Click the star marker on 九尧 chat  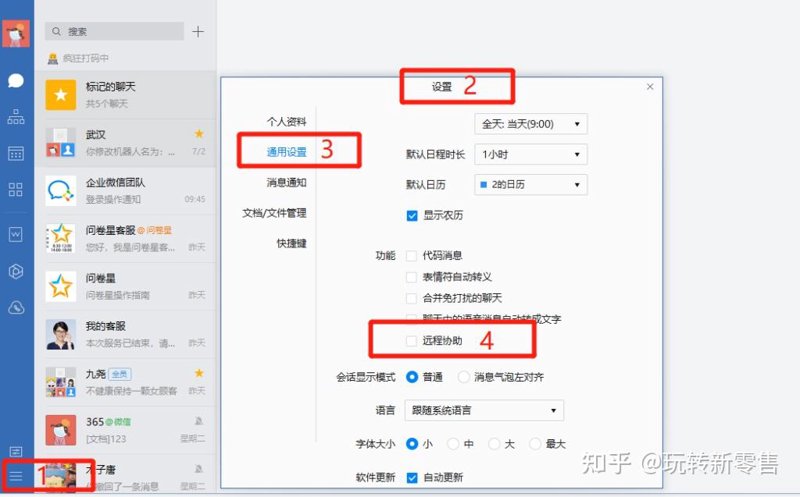coord(199,373)
